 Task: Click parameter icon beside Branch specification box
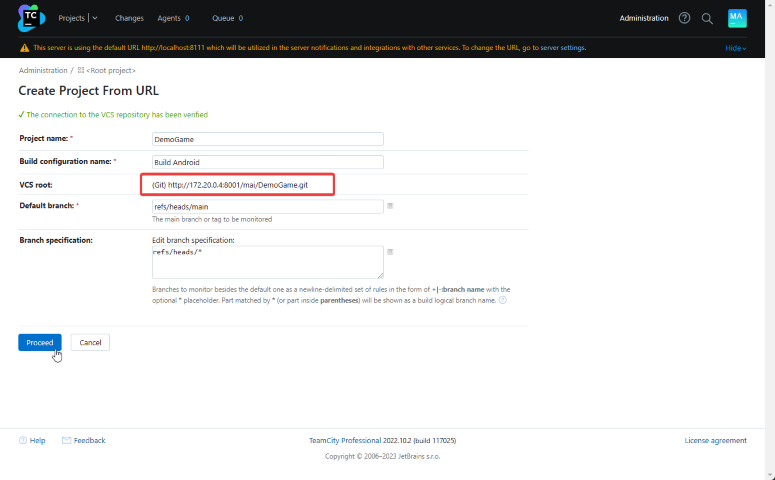pos(390,252)
